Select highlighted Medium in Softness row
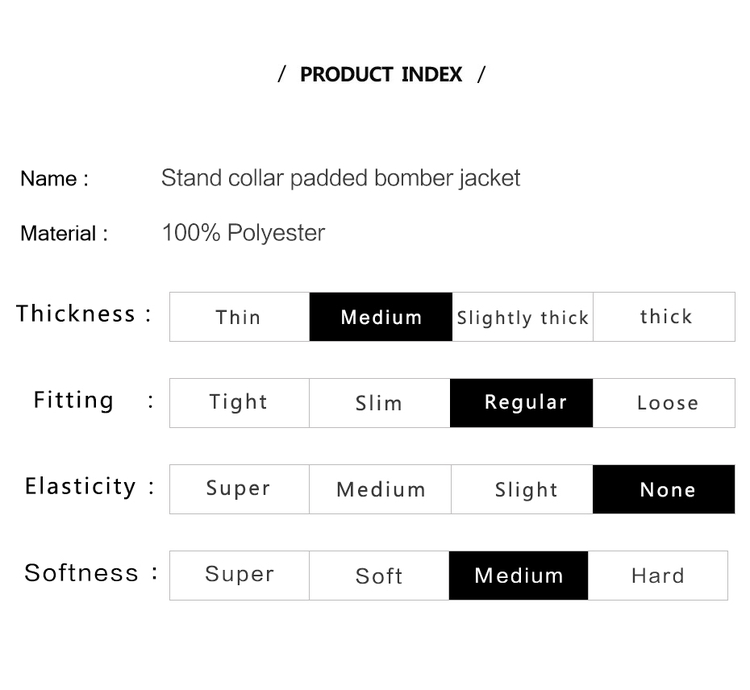750x690 pixels. point(518,576)
